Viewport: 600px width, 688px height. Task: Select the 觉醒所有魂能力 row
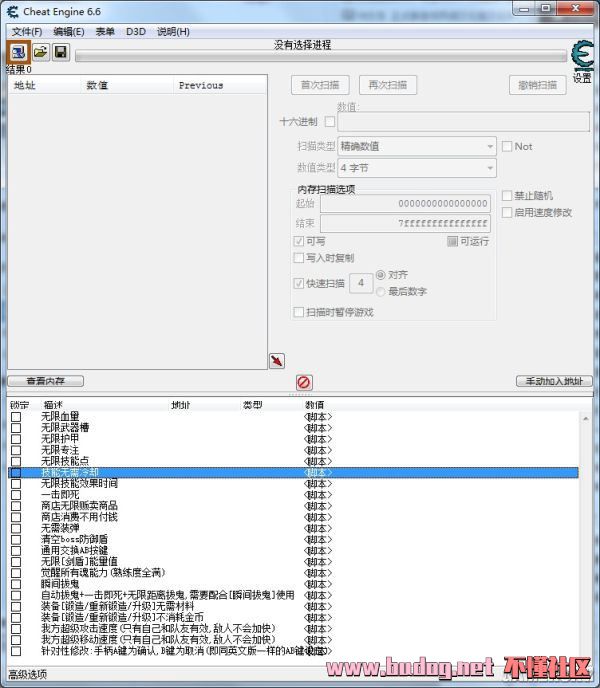pos(293,573)
